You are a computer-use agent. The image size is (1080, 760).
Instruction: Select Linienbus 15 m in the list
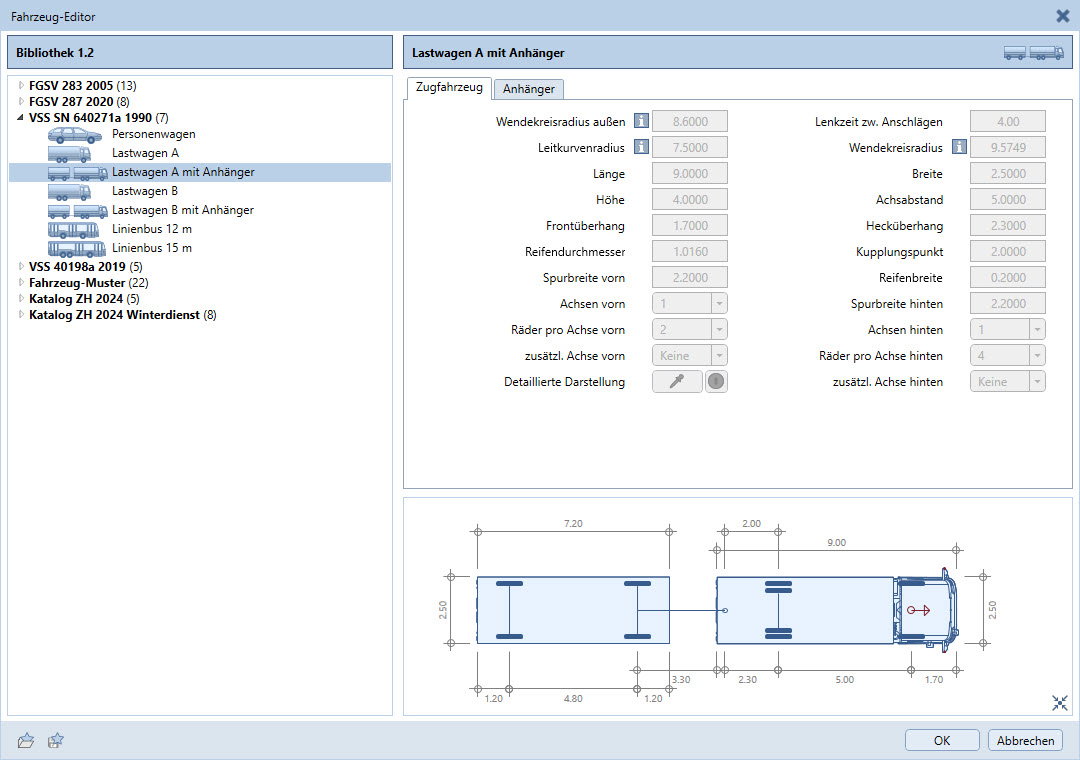tap(151, 248)
